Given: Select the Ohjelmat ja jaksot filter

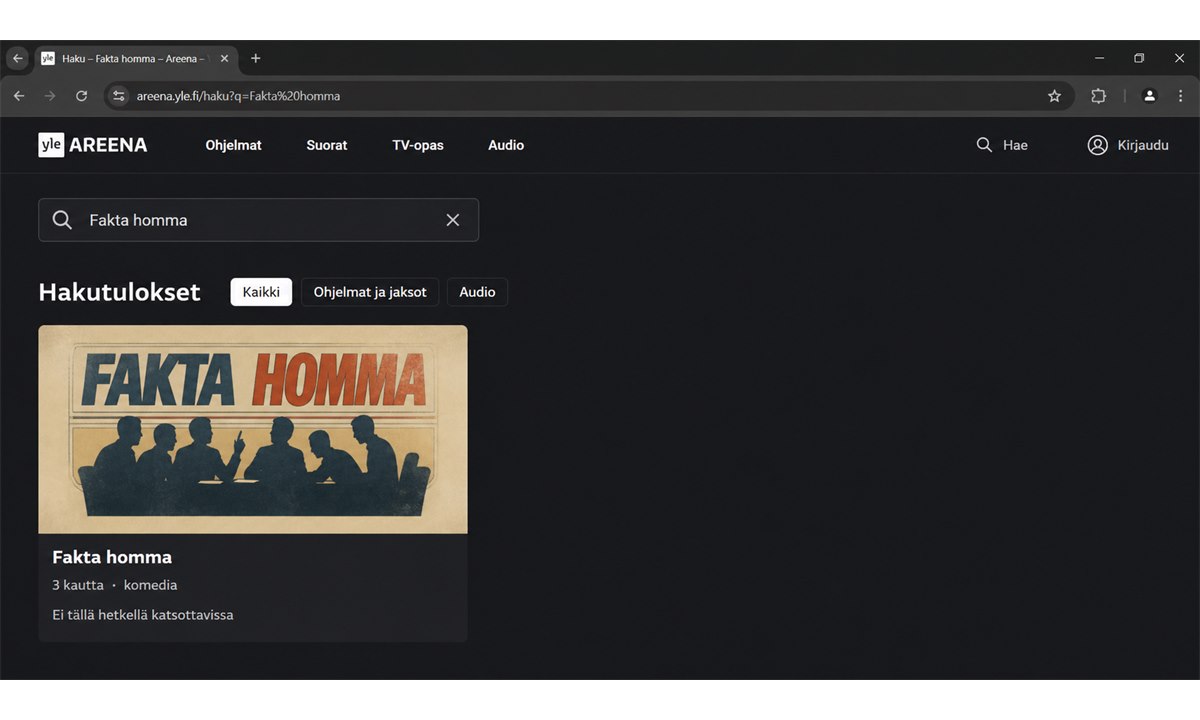Looking at the screenshot, I should coord(370,292).
